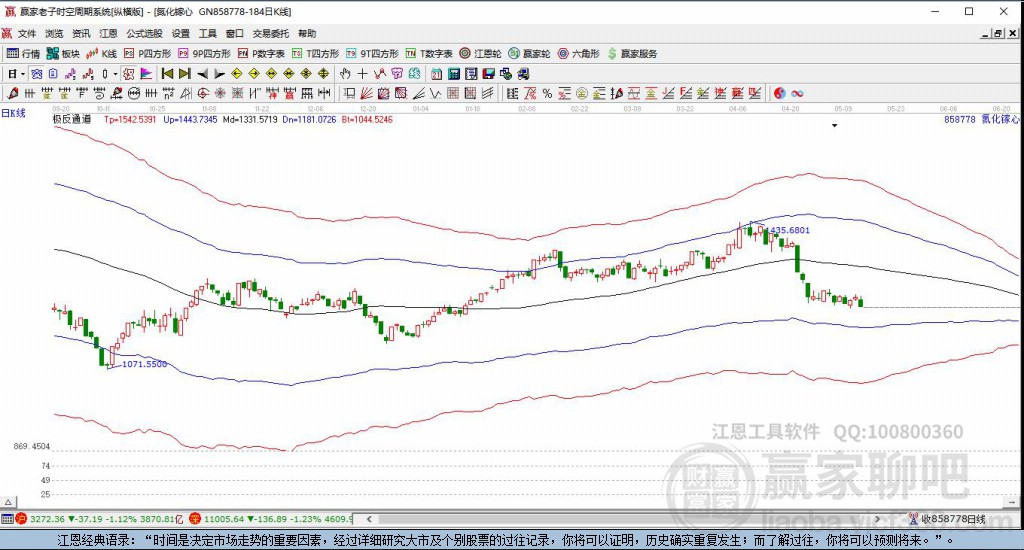Click the Dn=1181.0726 indicator value
Image resolution: width=1024 pixels, height=550 pixels.
(x=310, y=120)
